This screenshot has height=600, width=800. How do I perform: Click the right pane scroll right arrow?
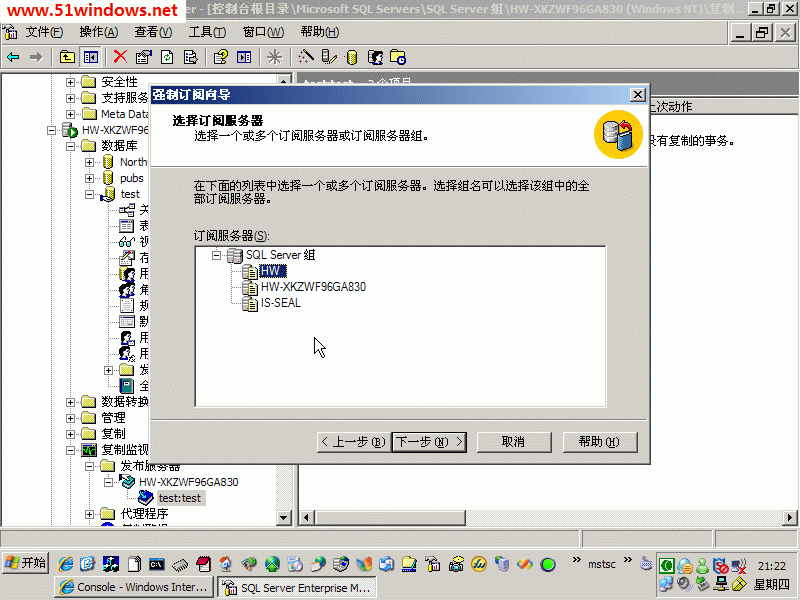pyautogui.click(x=790, y=518)
